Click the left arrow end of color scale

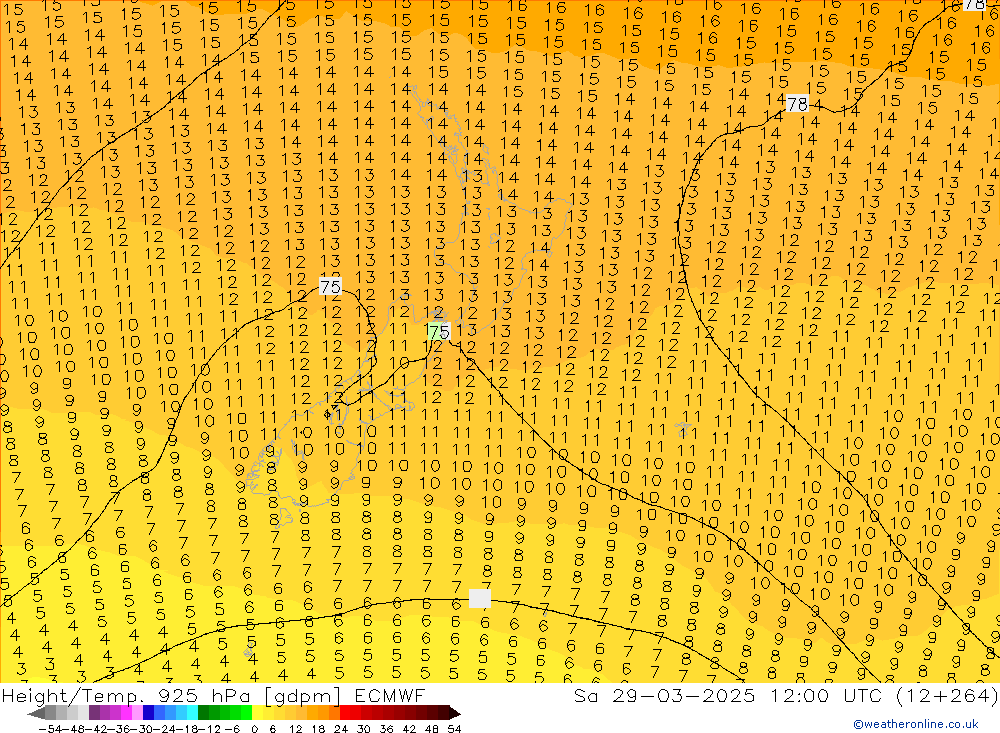(36, 713)
